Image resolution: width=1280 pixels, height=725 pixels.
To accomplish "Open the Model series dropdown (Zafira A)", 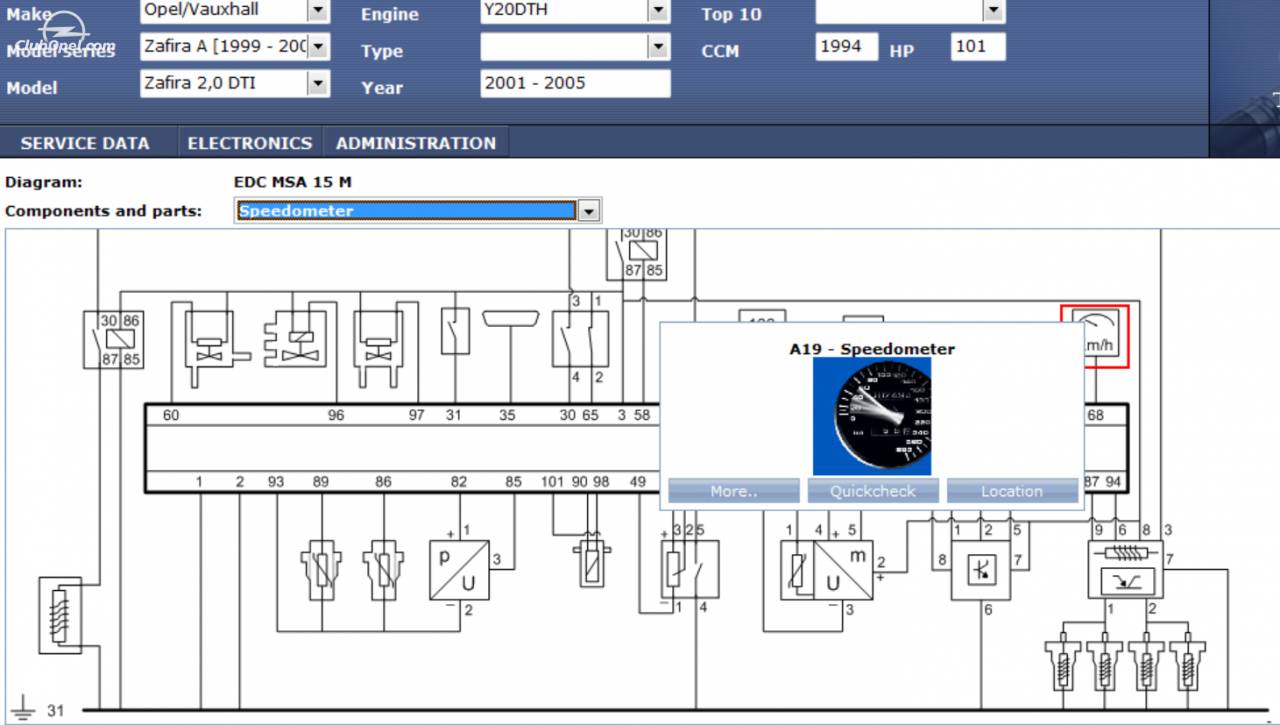I will point(318,46).
